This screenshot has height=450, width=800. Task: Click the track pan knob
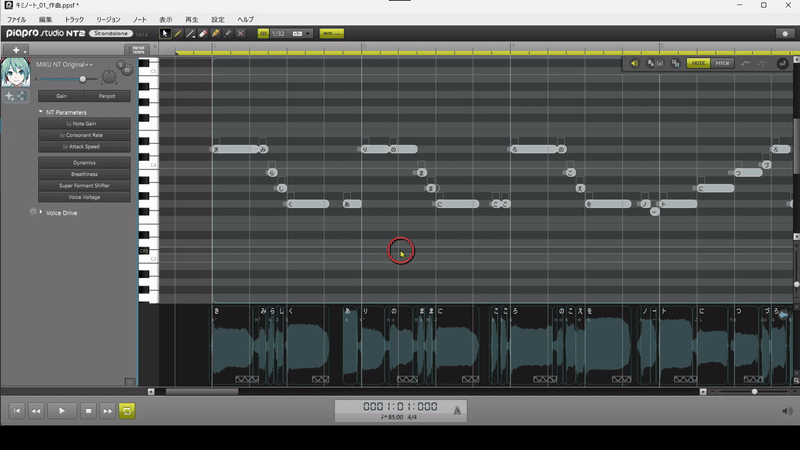[109, 77]
